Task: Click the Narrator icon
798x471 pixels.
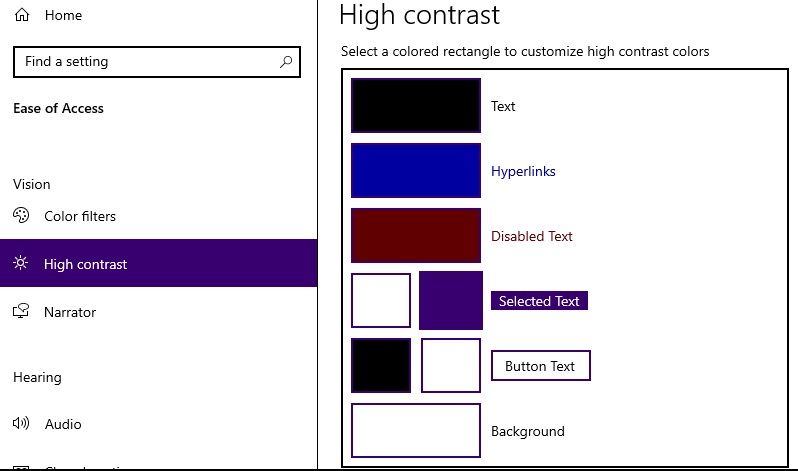Action: [x=21, y=312]
